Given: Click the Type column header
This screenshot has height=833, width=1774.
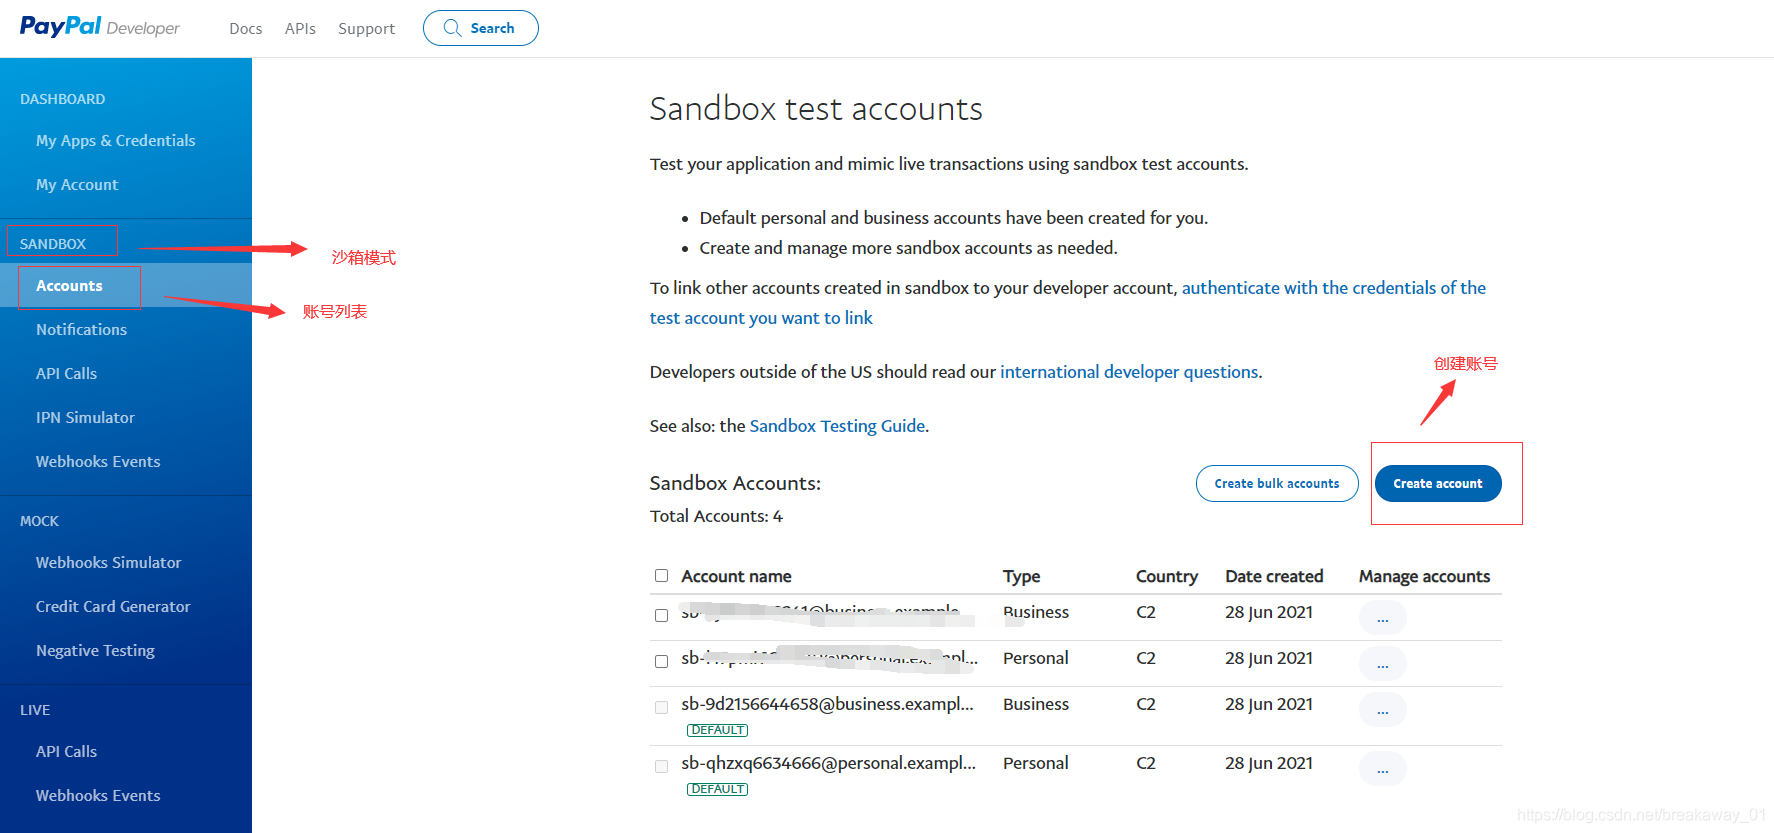Looking at the screenshot, I should tap(1021, 576).
